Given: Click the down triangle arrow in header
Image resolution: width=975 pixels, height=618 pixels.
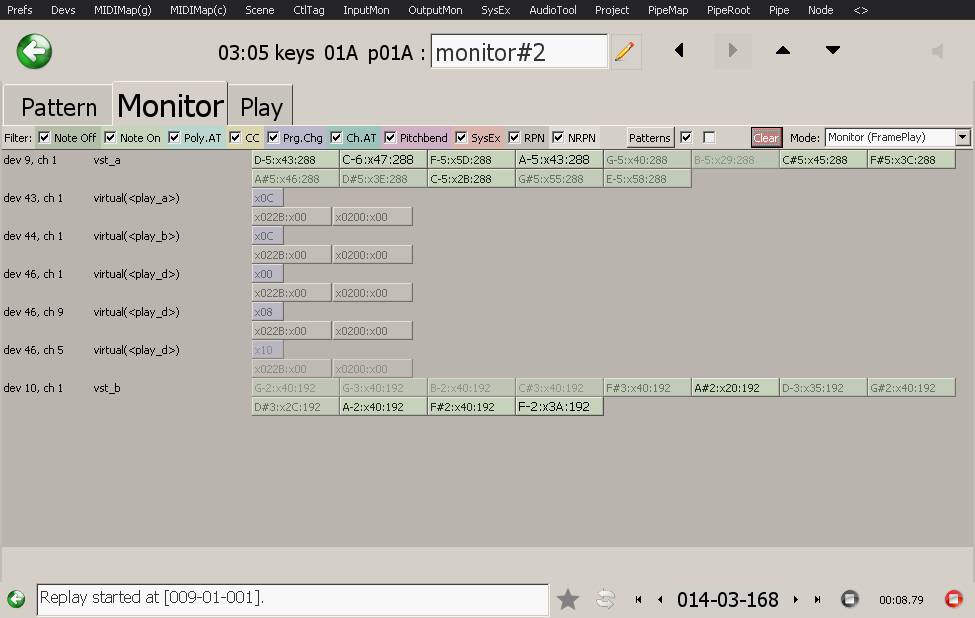Looking at the screenshot, I should [833, 51].
